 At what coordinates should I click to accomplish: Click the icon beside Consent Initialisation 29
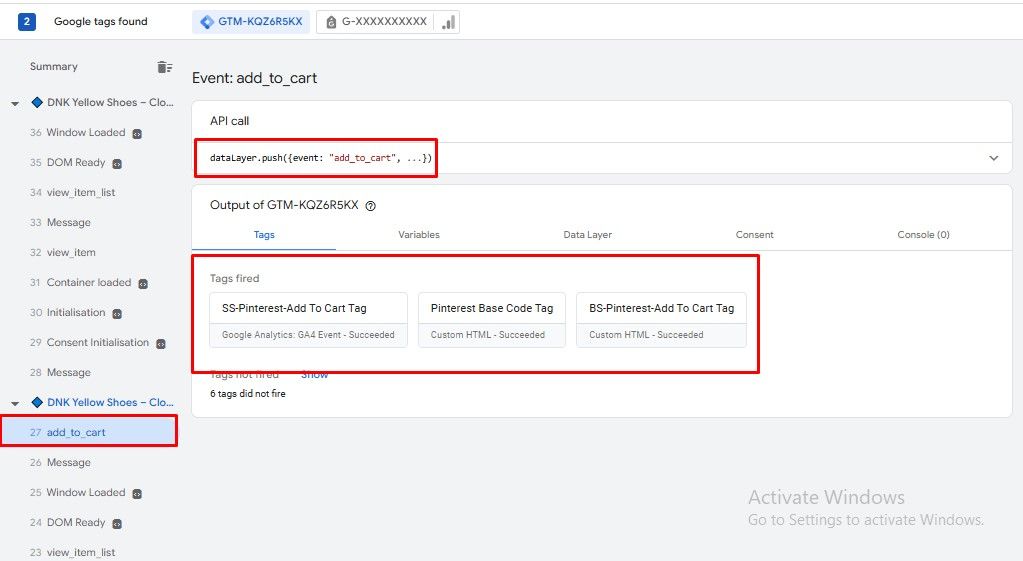[x=161, y=343]
